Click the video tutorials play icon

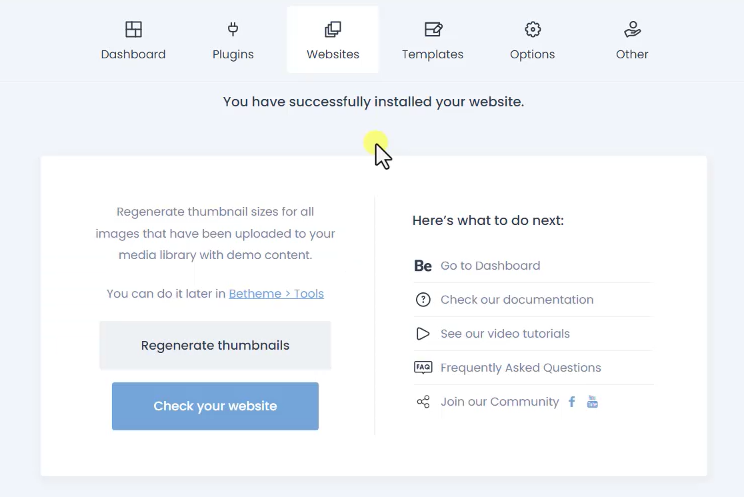[423, 334]
